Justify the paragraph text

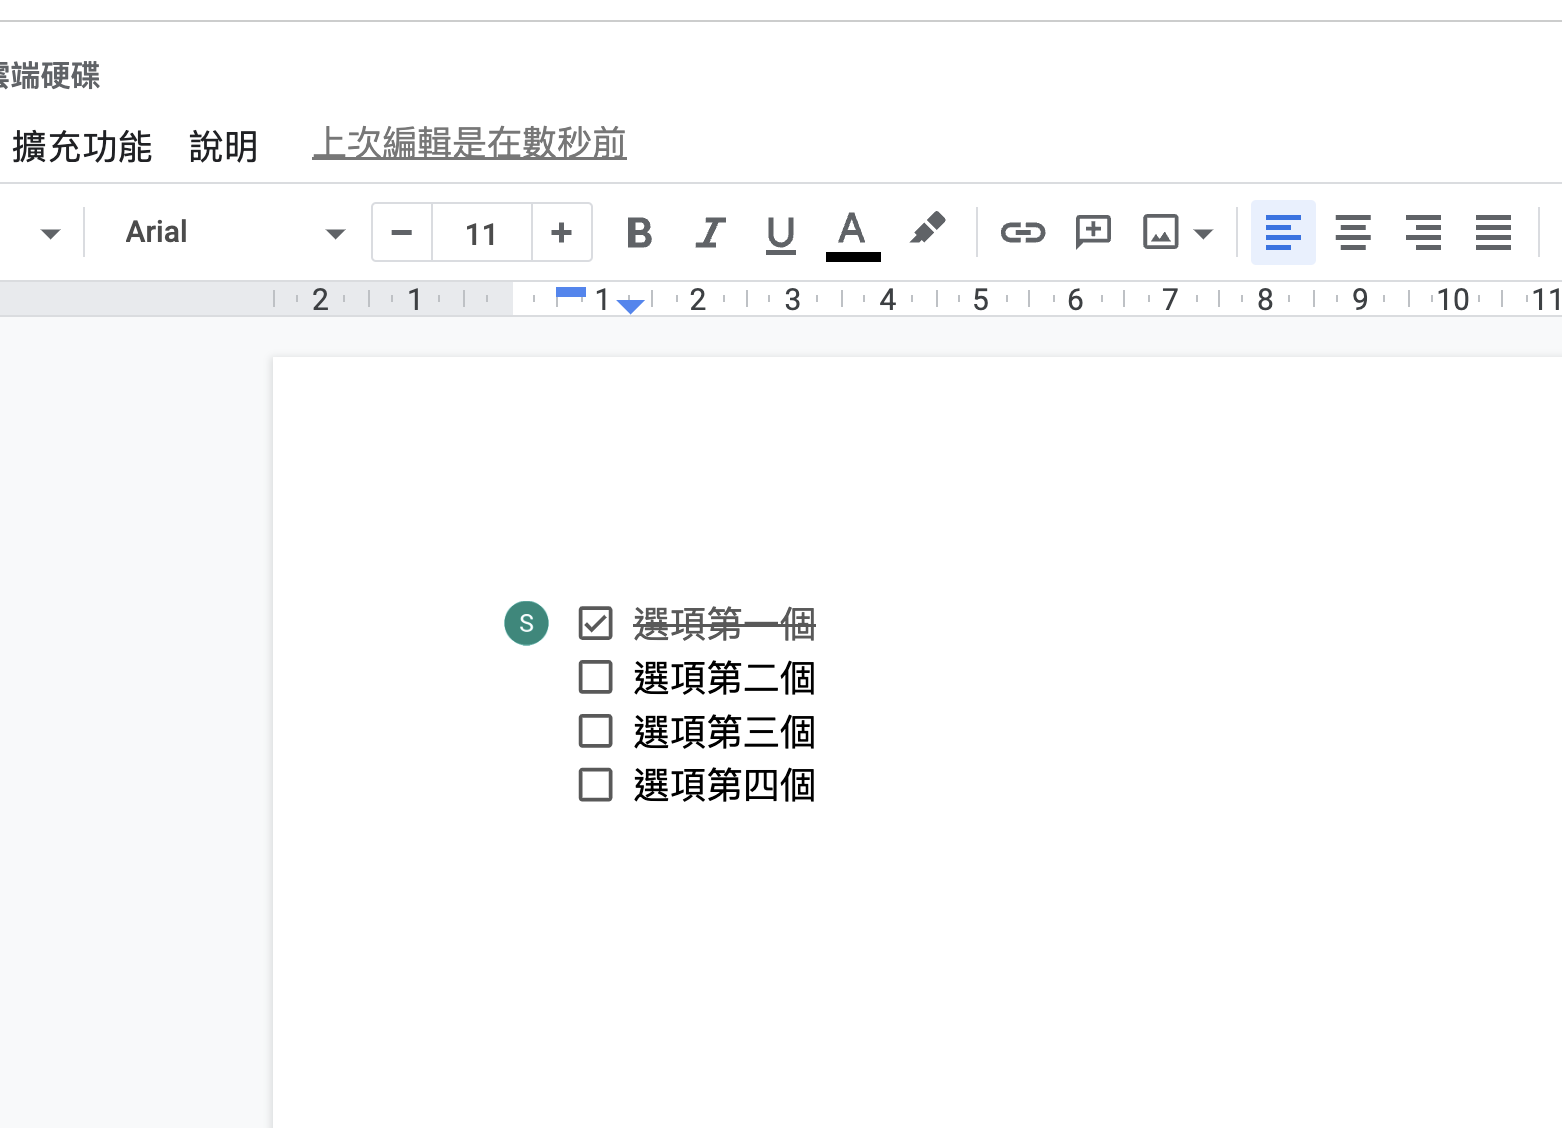pyautogui.click(x=1493, y=233)
